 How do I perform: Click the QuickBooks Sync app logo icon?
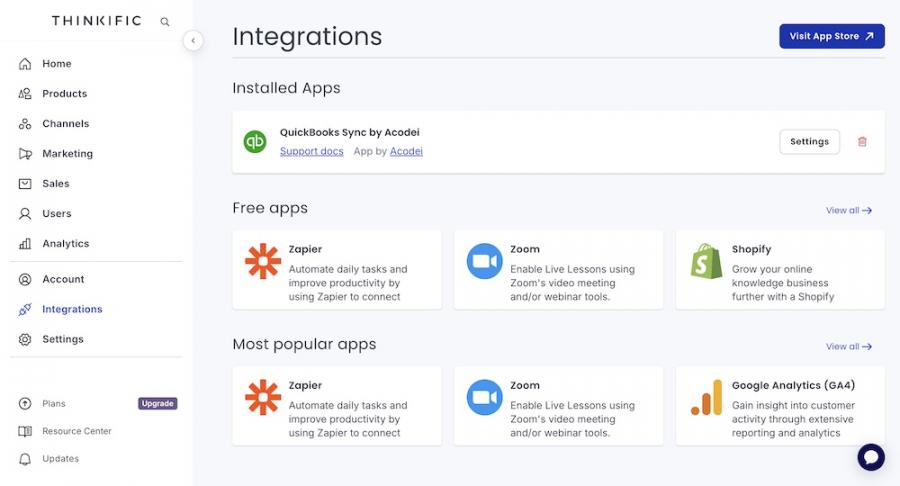click(255, 142)
